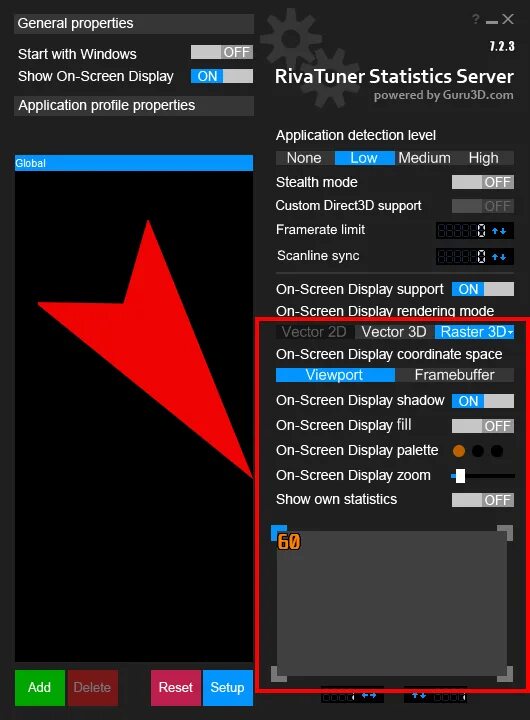Pick the orange OSD palette color
The image size is (530, 720).
(459, 451)
